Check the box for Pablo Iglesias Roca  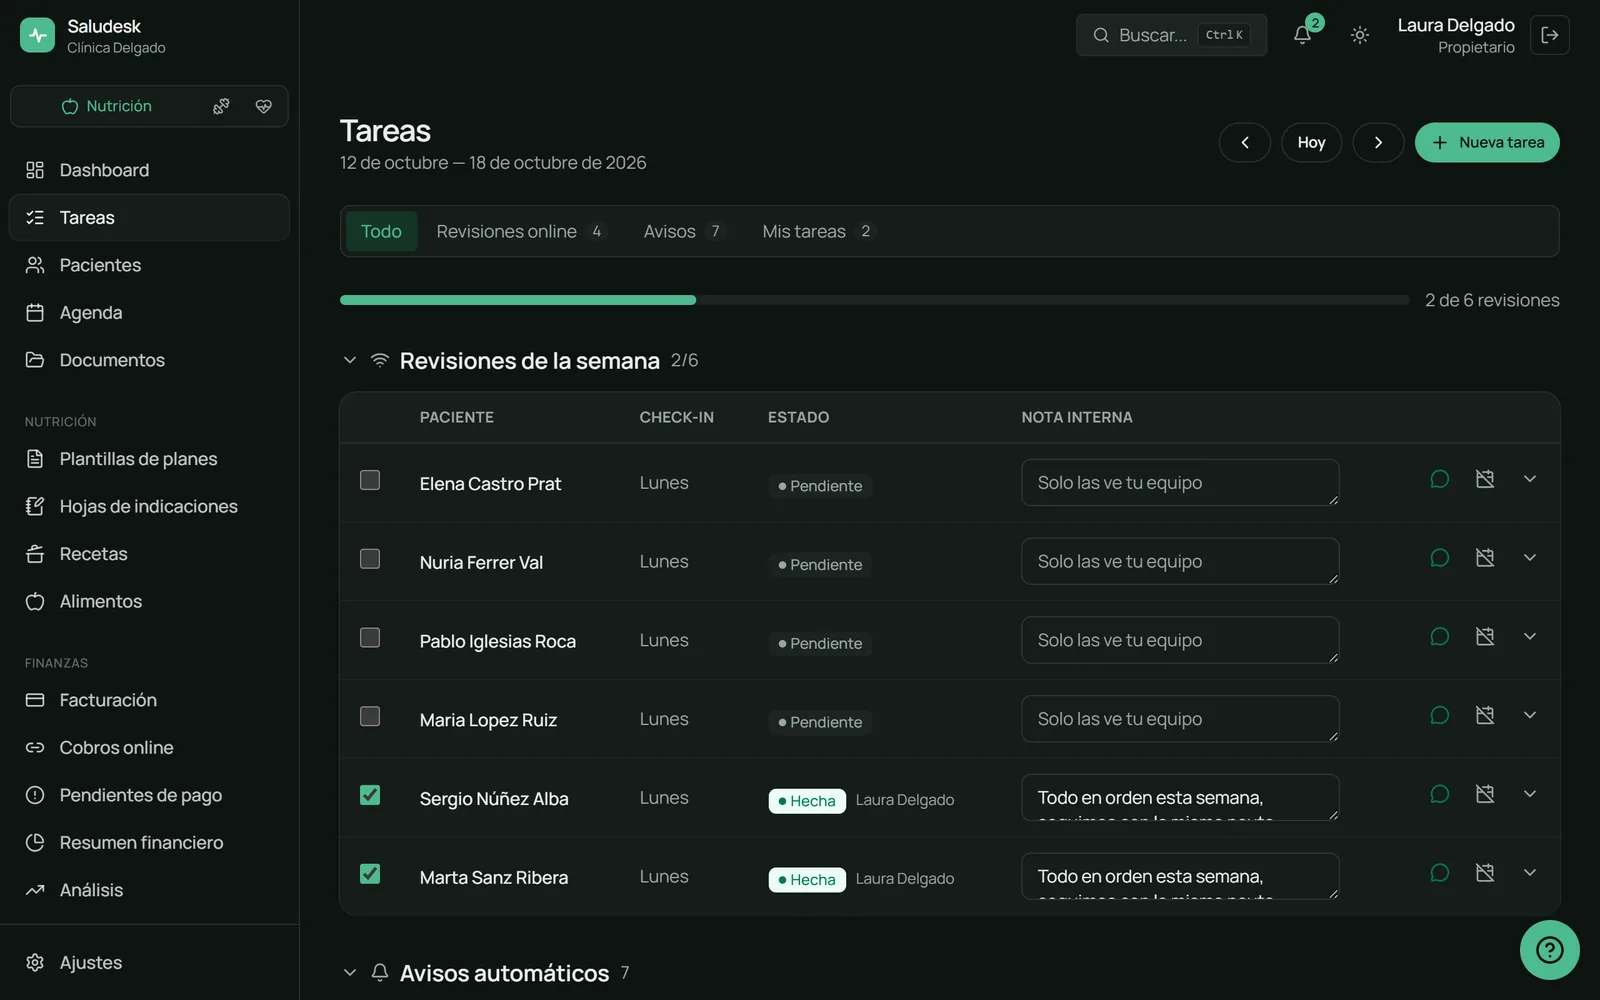(370, 638)
